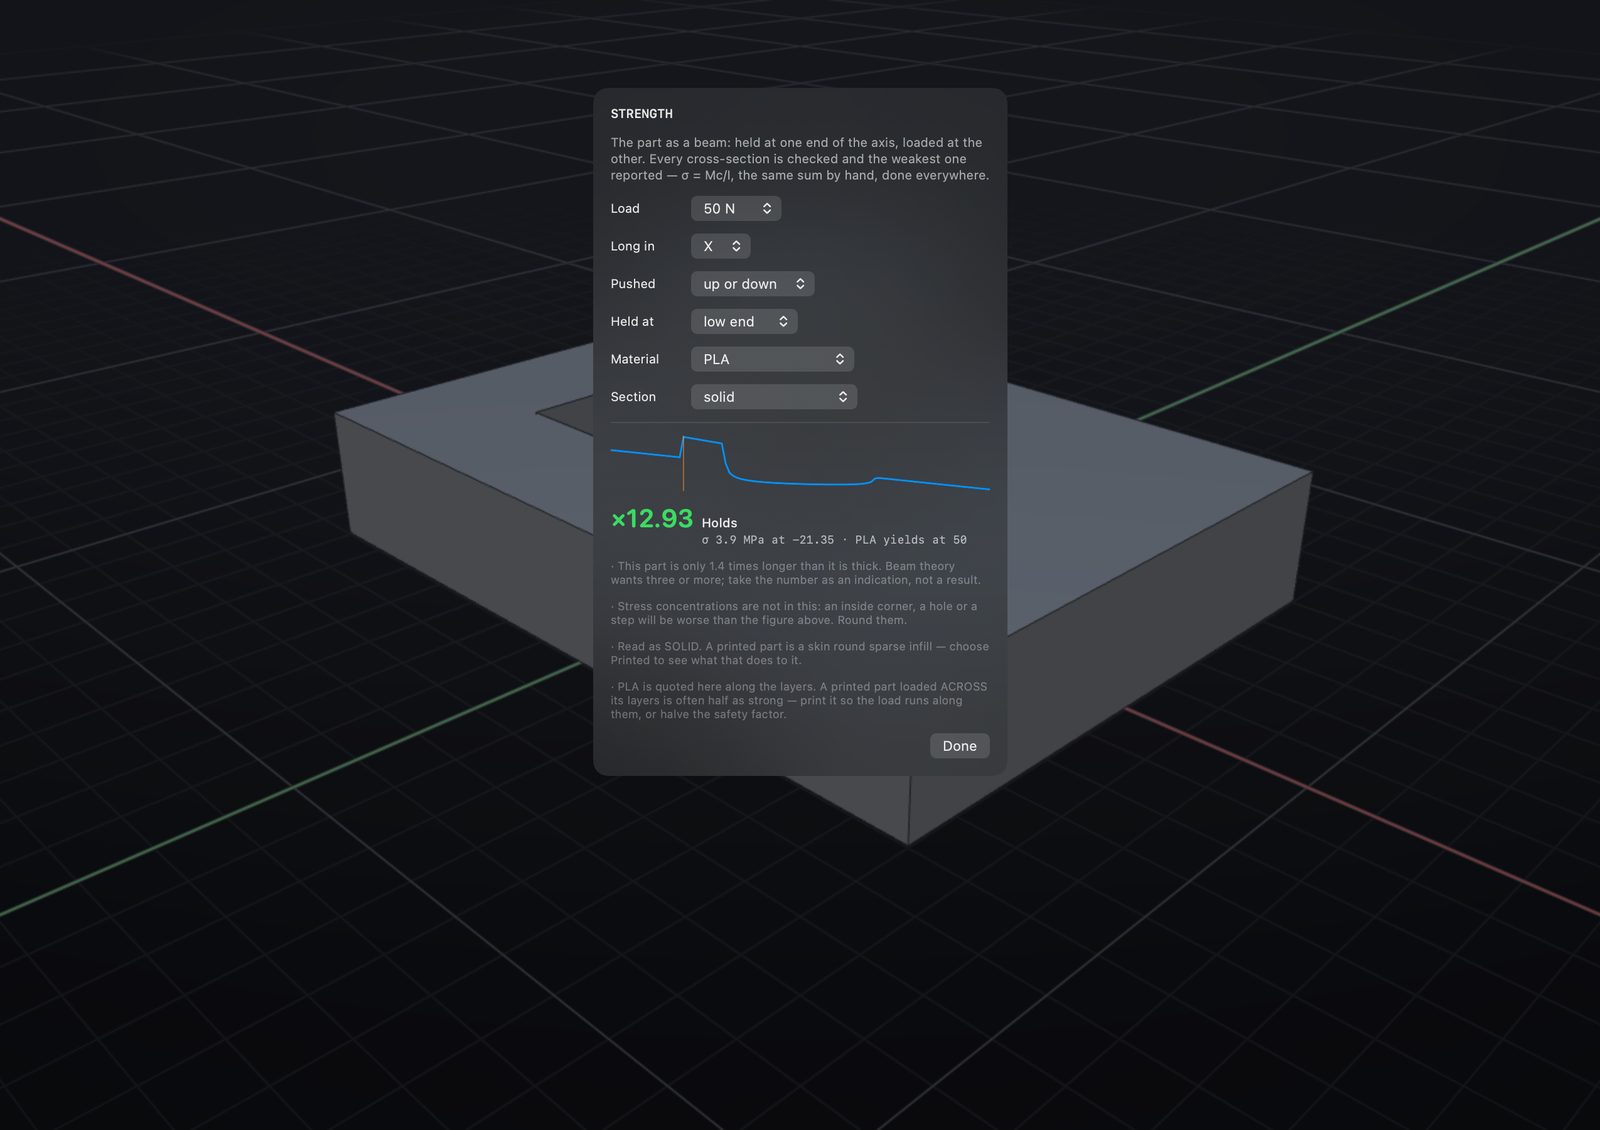Open the Held at dropdown
Viewport: 1600px width, 1130px height.
coord(743,321)
